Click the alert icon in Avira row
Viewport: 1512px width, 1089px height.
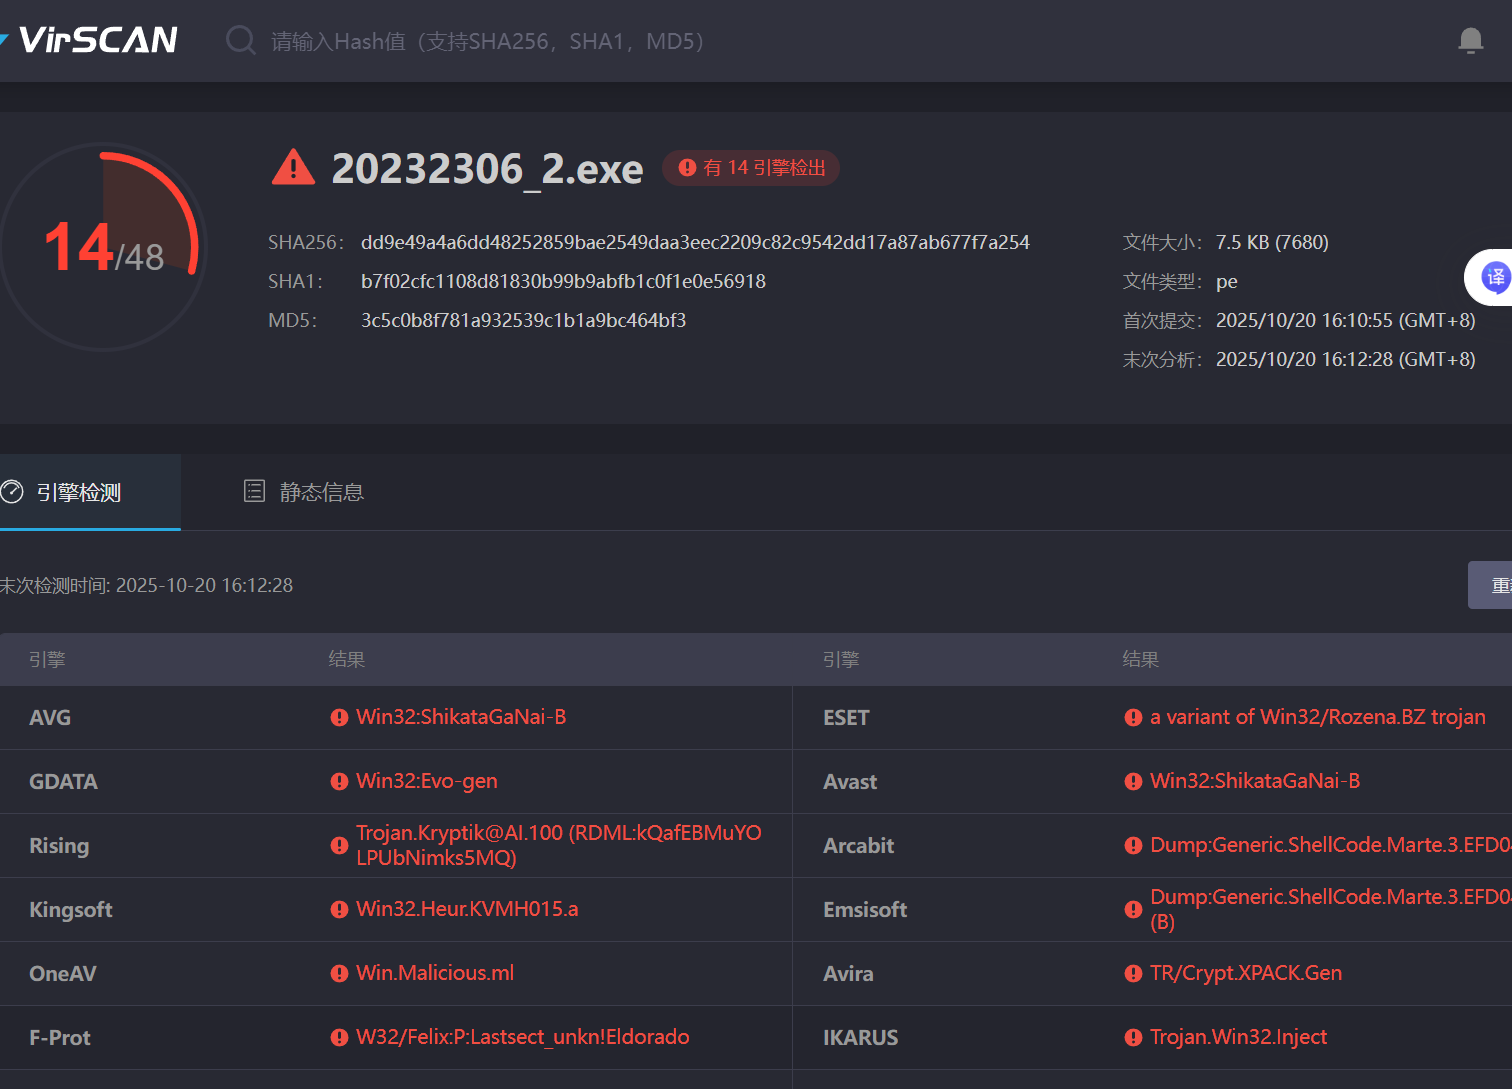click(x=1133, y=973)
